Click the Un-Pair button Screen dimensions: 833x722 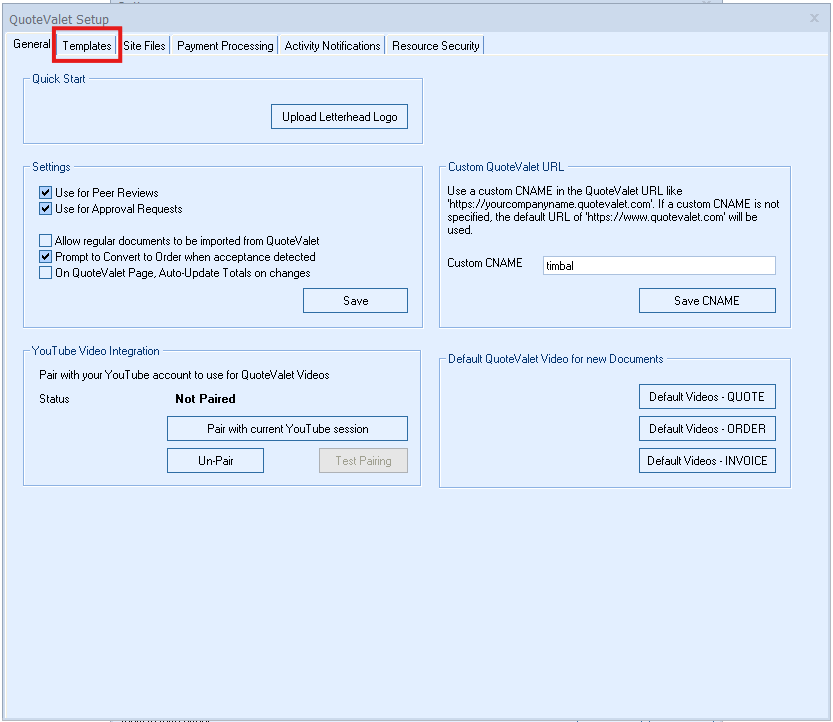tap(215, 461)
